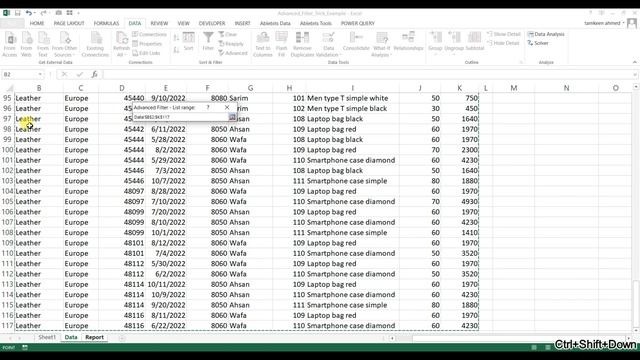The height and width of the screenshot is (360, 640).
Task: Click Sort A to Z icon
Action: (176, 38)
